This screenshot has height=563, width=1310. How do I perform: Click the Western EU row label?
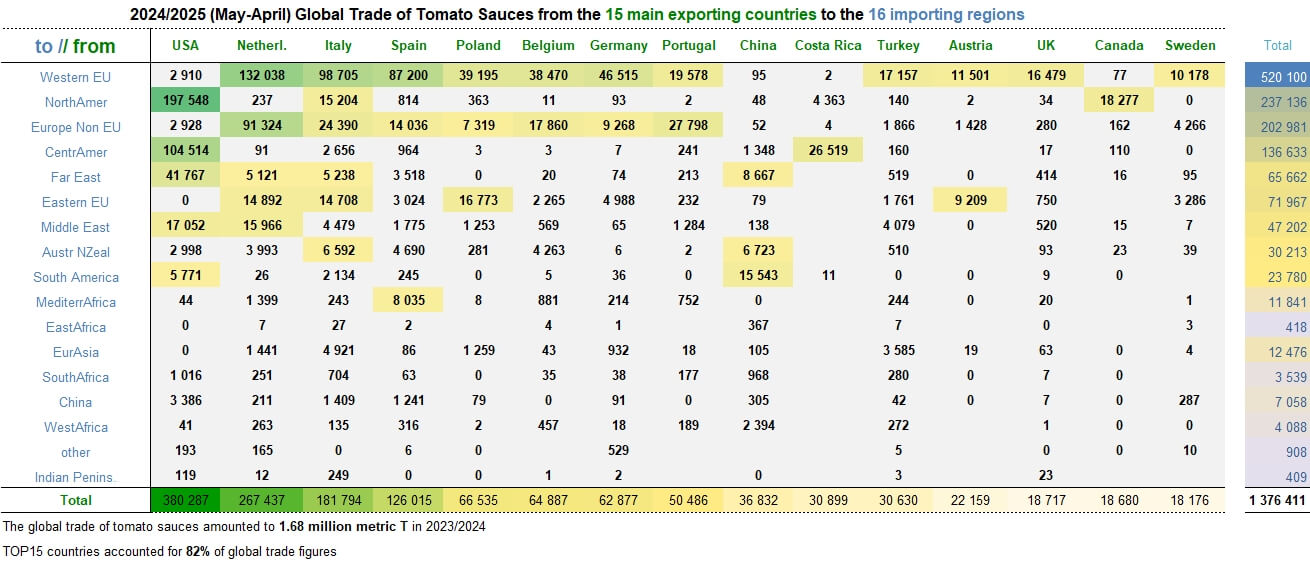tap(76, 77)
